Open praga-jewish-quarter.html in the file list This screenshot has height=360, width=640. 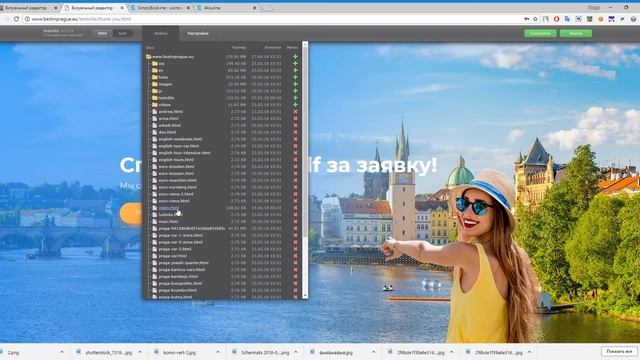pyautogui.click(x=183, y=263)
